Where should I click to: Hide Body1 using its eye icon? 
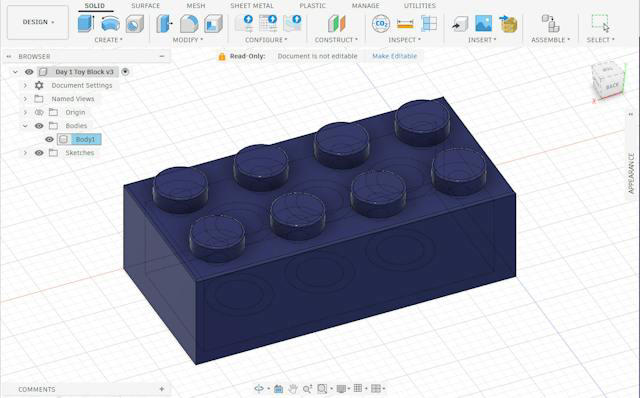tap(49, 139)
